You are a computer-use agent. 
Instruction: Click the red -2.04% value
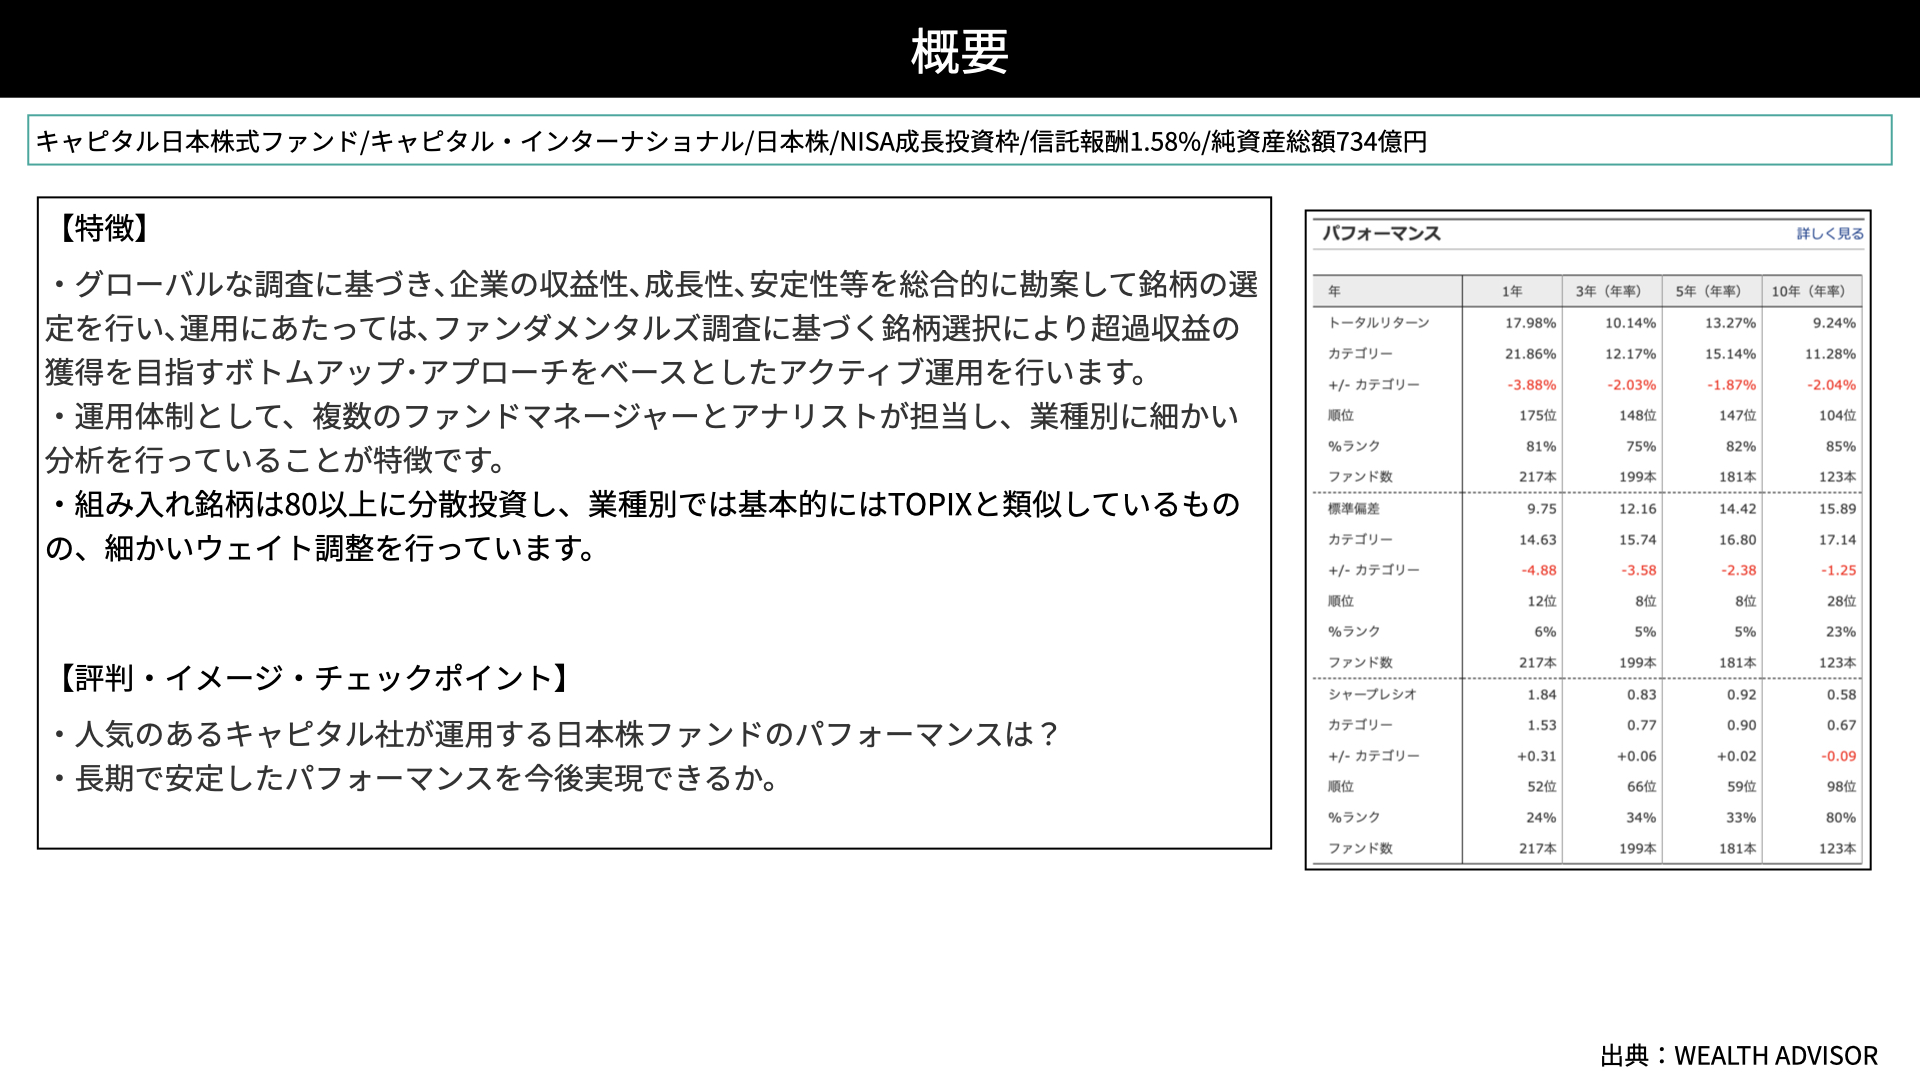[x=1832, y=385]
